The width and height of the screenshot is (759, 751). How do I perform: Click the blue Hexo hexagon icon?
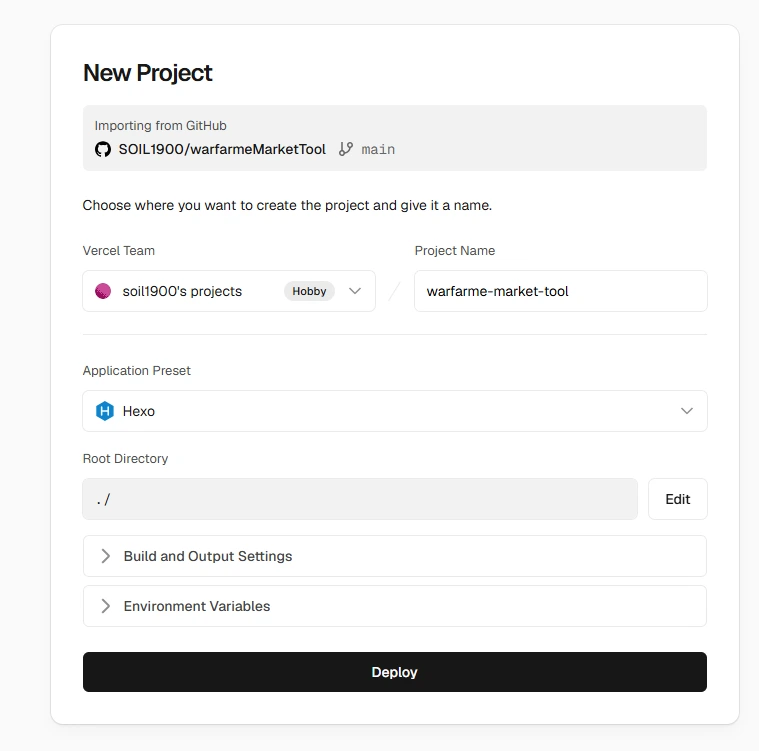click(x=105, y=411)
